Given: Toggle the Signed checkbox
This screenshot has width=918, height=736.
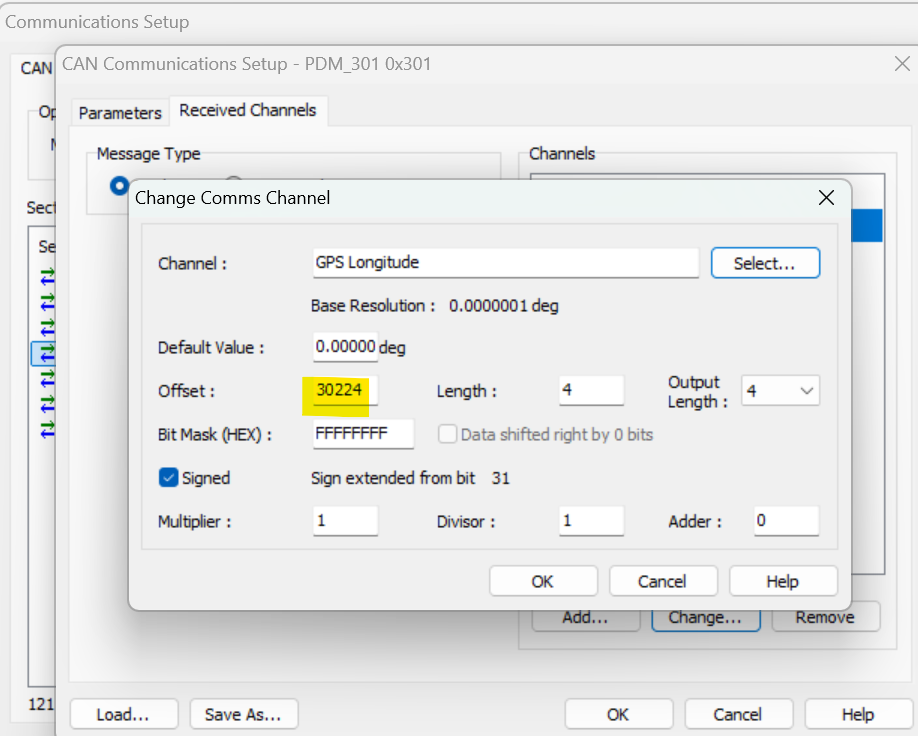Looking at the screenshot, I should pyautogui.click(x=169, y=478).
